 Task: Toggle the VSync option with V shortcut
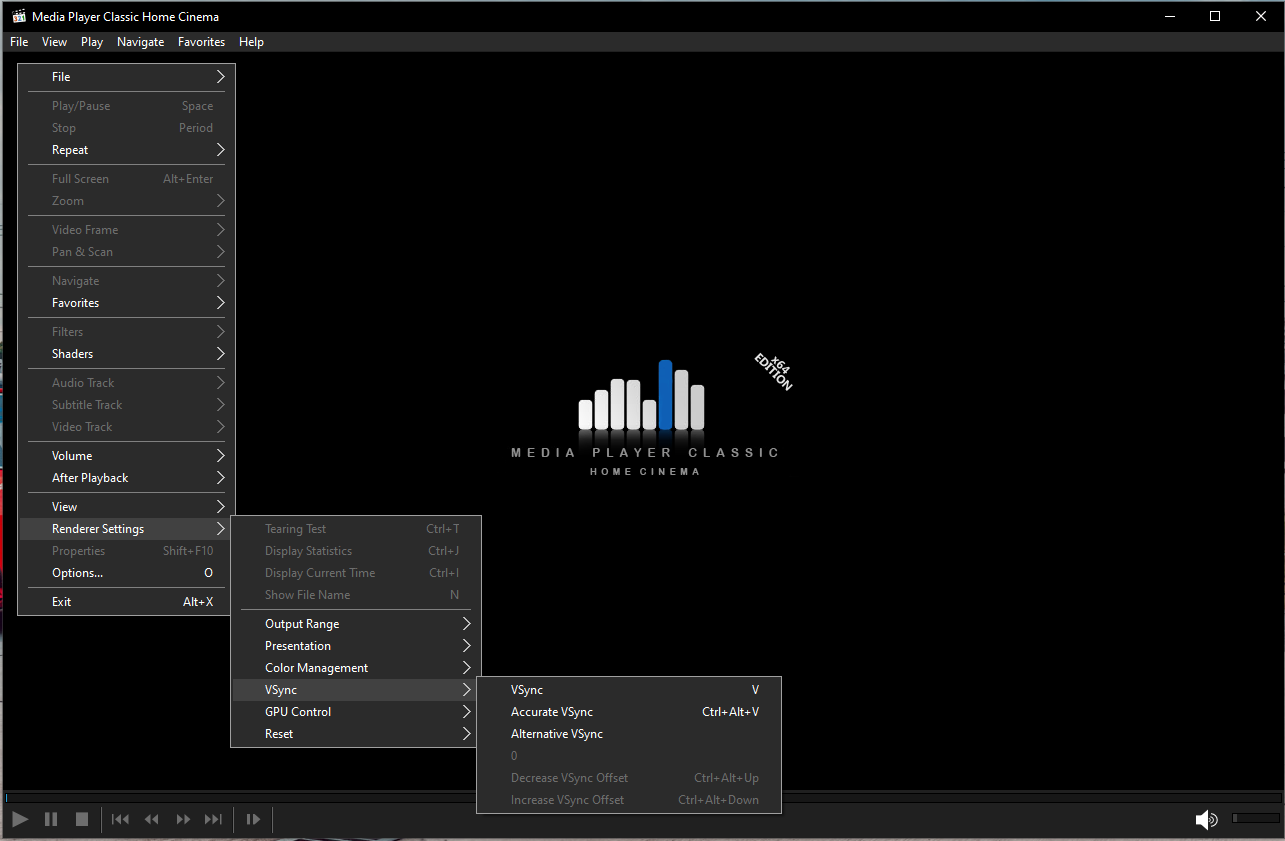coord(629,690)
